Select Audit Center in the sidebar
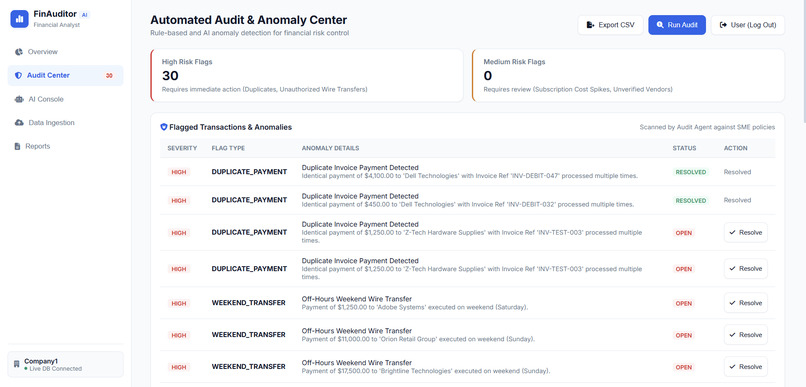806x387 pixels. click(x=65, y=76)
